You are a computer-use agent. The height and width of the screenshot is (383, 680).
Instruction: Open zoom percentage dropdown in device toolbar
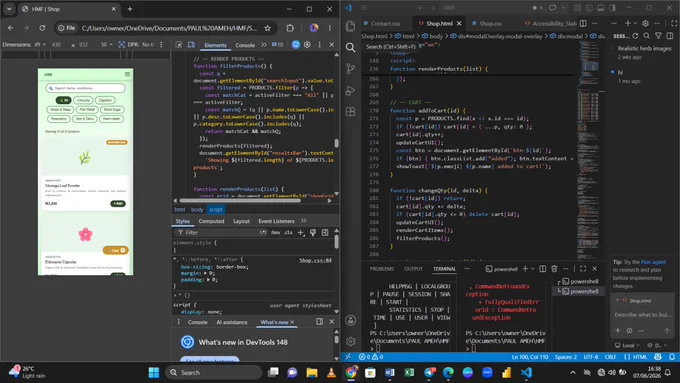(x=107, y=44)
